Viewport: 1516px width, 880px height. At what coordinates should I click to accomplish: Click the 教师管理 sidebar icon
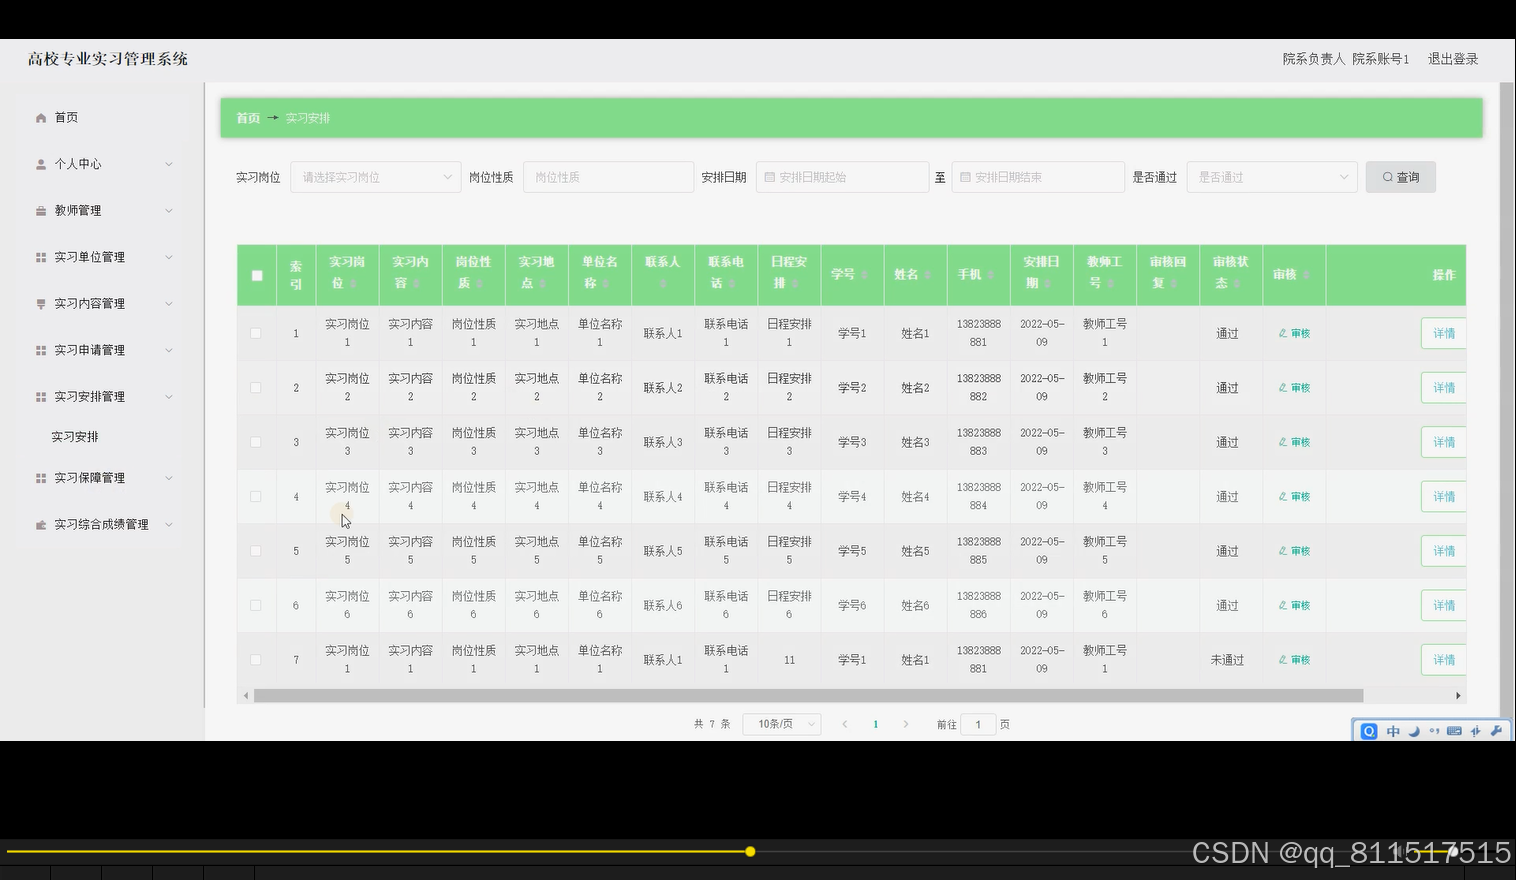(41, 211)
